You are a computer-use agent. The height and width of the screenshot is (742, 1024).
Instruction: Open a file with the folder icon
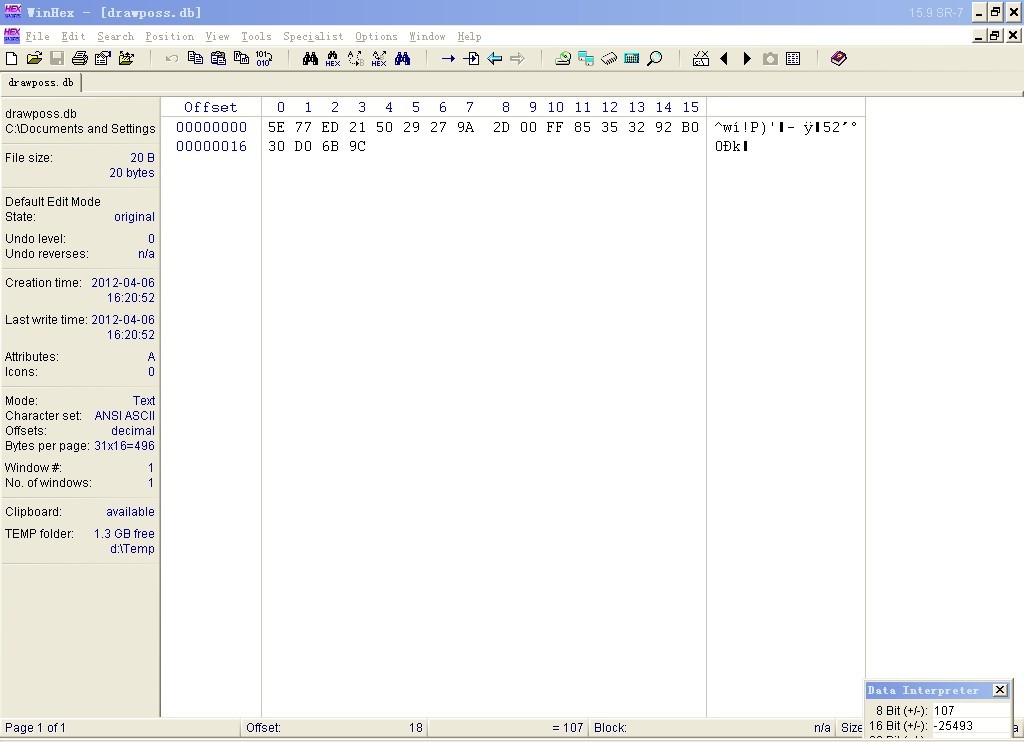click(34, 59)
